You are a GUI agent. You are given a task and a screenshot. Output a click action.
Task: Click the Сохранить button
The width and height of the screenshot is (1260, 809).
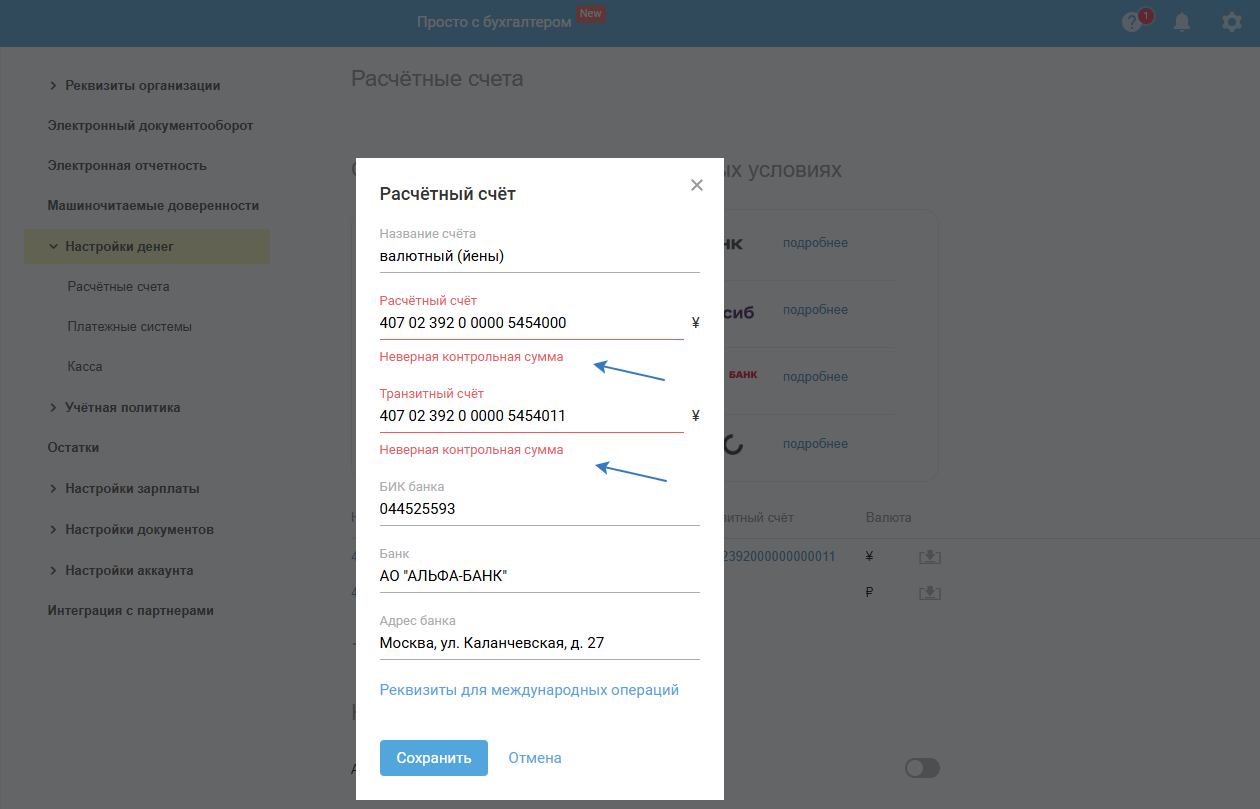pos(433,758)
